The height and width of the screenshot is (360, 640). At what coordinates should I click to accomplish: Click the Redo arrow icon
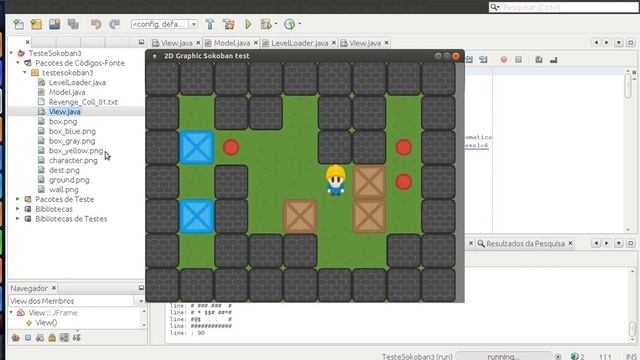point(114,24)
